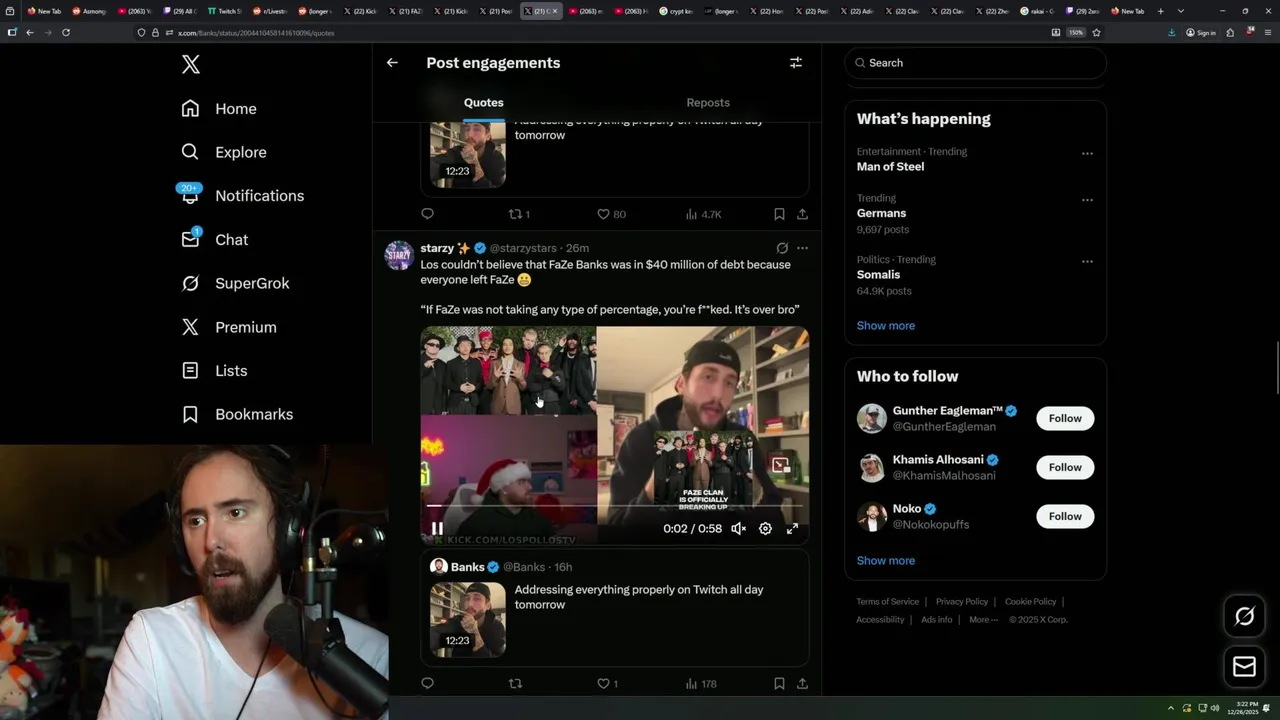Image resolution: width=1280 pixels, height=720 pixels.
Task: Pop out video with picture-in-picture overlay icon
Action: point(780,465)
